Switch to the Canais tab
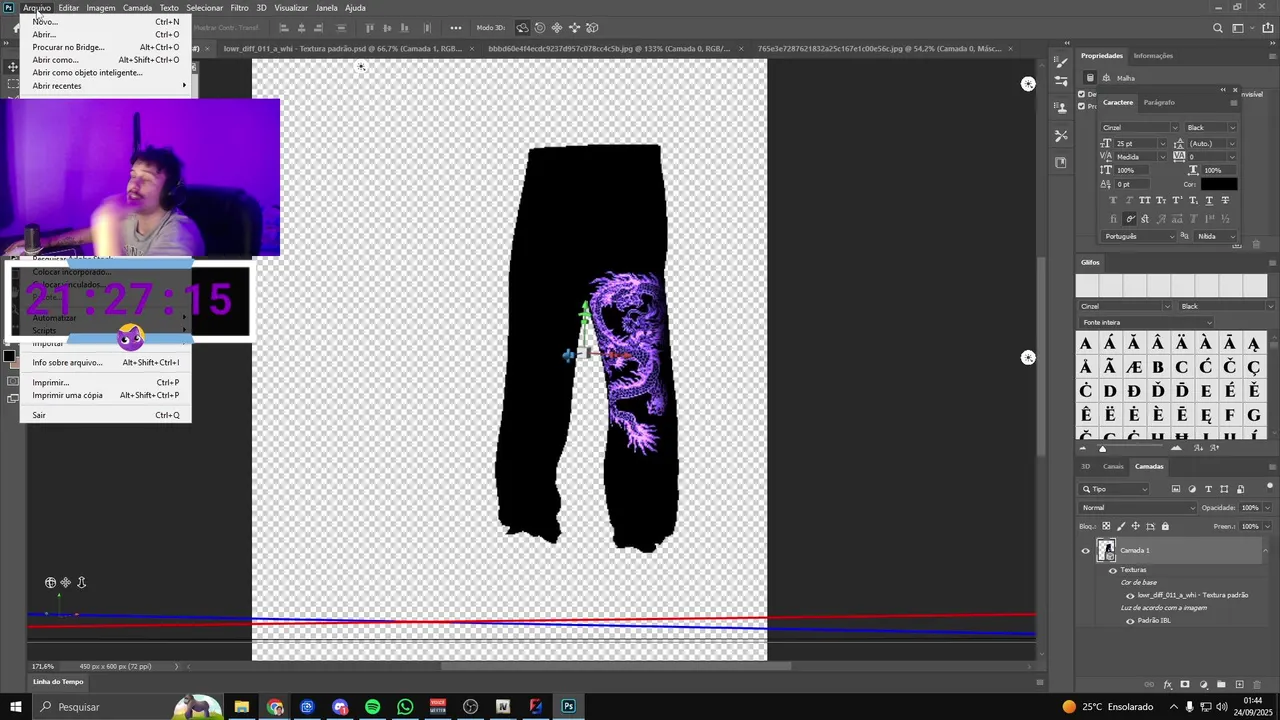 pos(1113,466)
